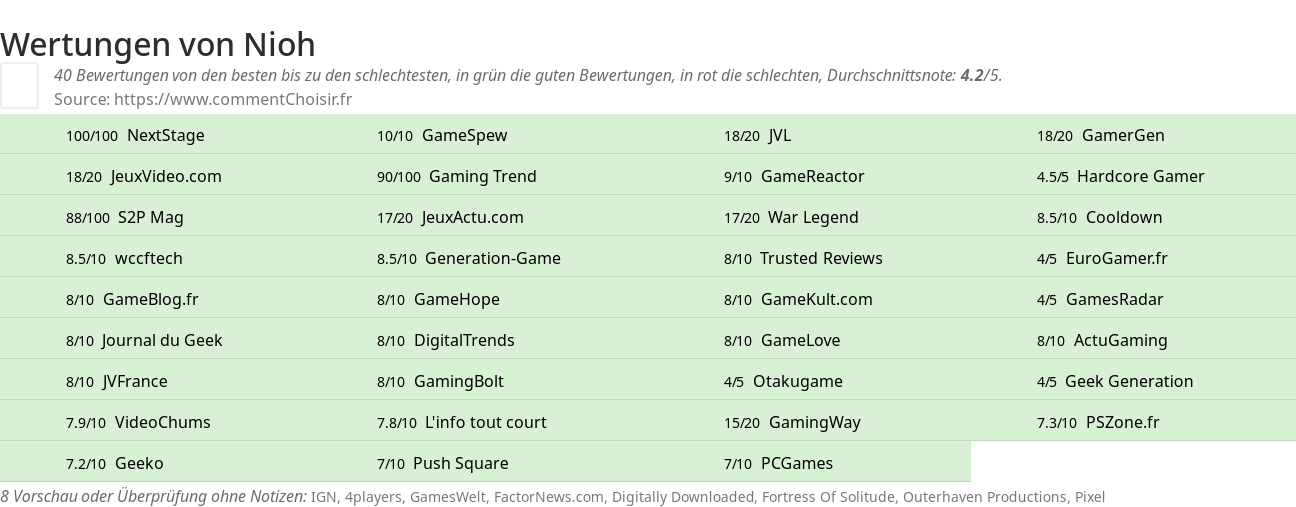Select the wccftech 8.5/10 entry
The image size is (1296, 507).
[124, 258]
